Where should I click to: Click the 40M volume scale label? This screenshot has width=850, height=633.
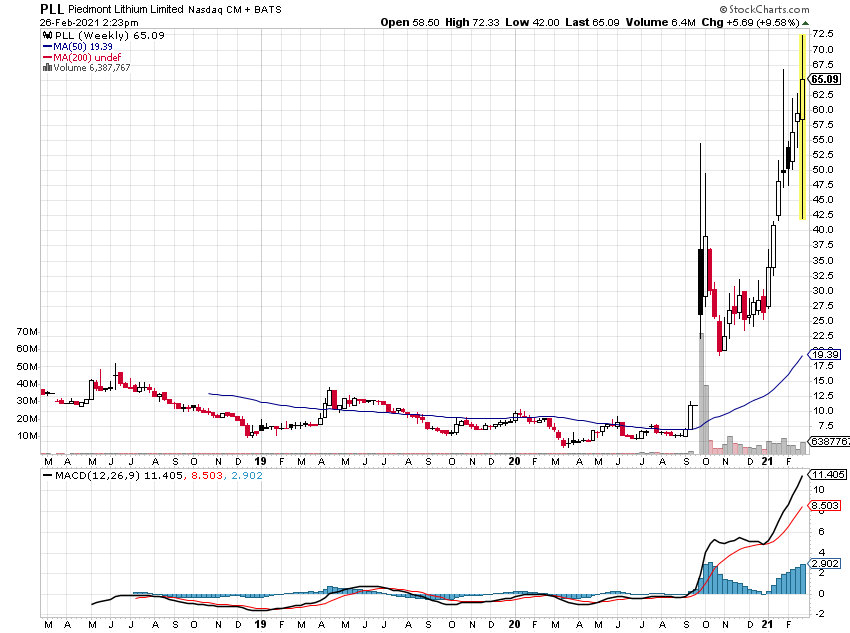(x=27, y=384)
